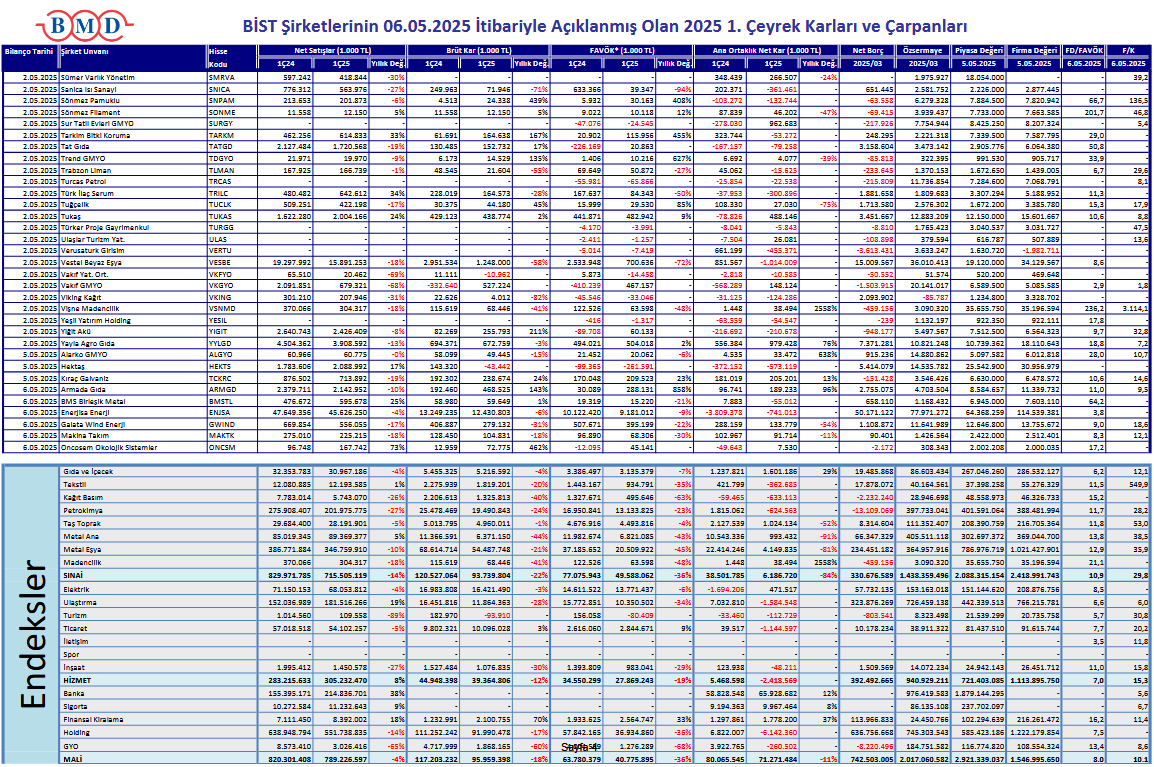Image resolution: width=1154 pixels, height=767 pixels.
Task: Select the MAKTK ticker code
Action: pyautogui.click(x=222, y=436)
